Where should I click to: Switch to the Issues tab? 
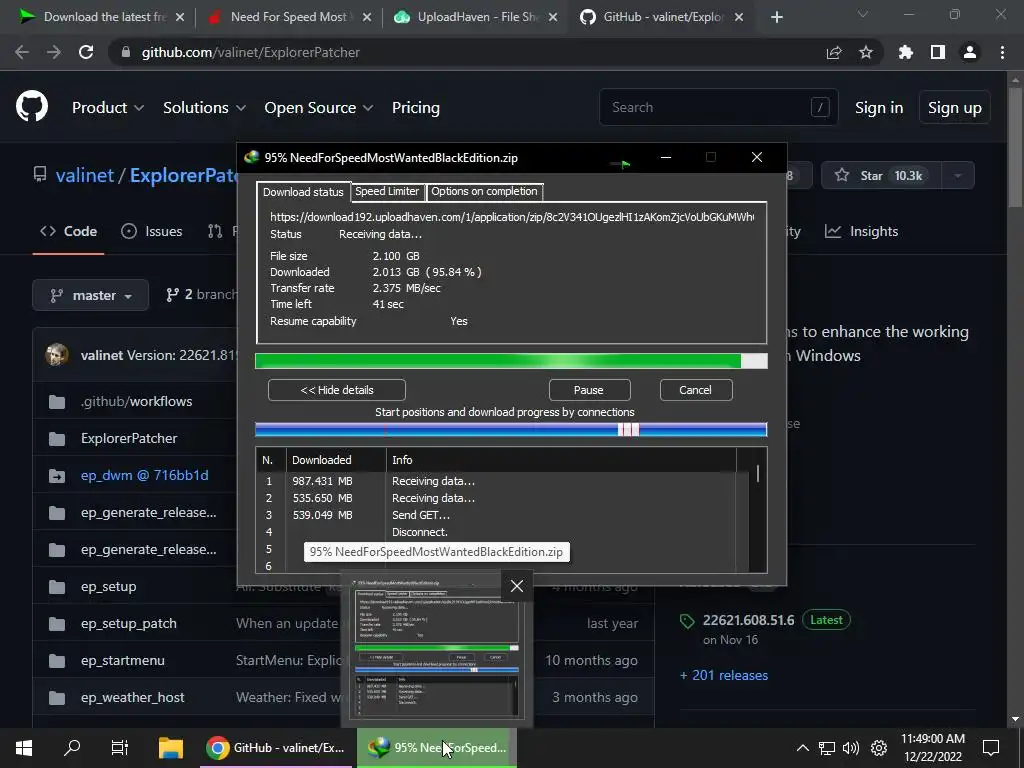pos(152,231)
